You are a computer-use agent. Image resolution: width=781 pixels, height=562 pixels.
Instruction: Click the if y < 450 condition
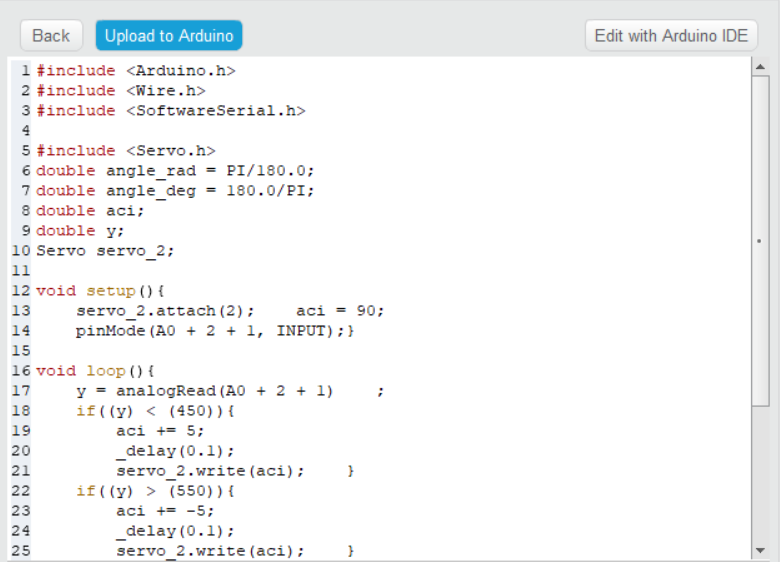coord(155,411)
